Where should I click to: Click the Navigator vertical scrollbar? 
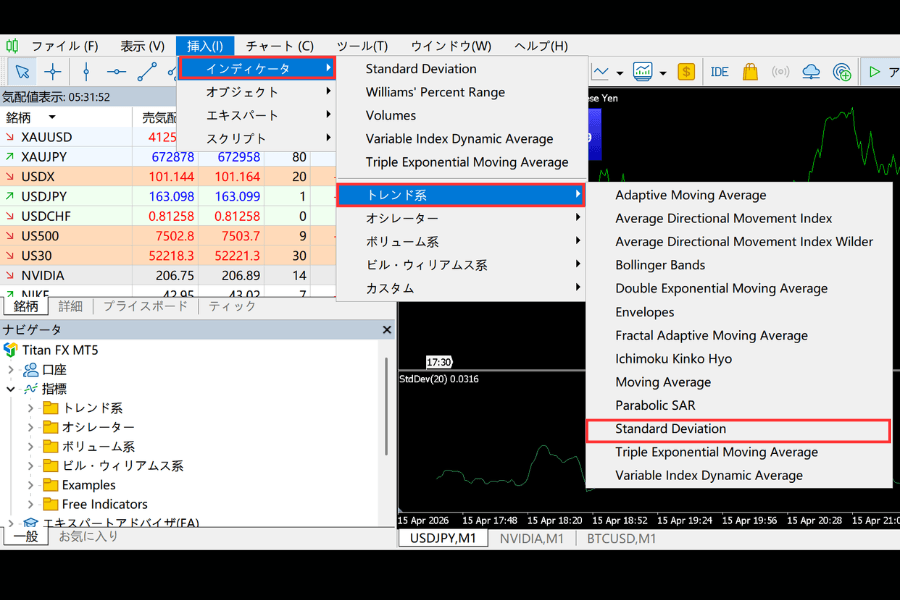(387, 406)
